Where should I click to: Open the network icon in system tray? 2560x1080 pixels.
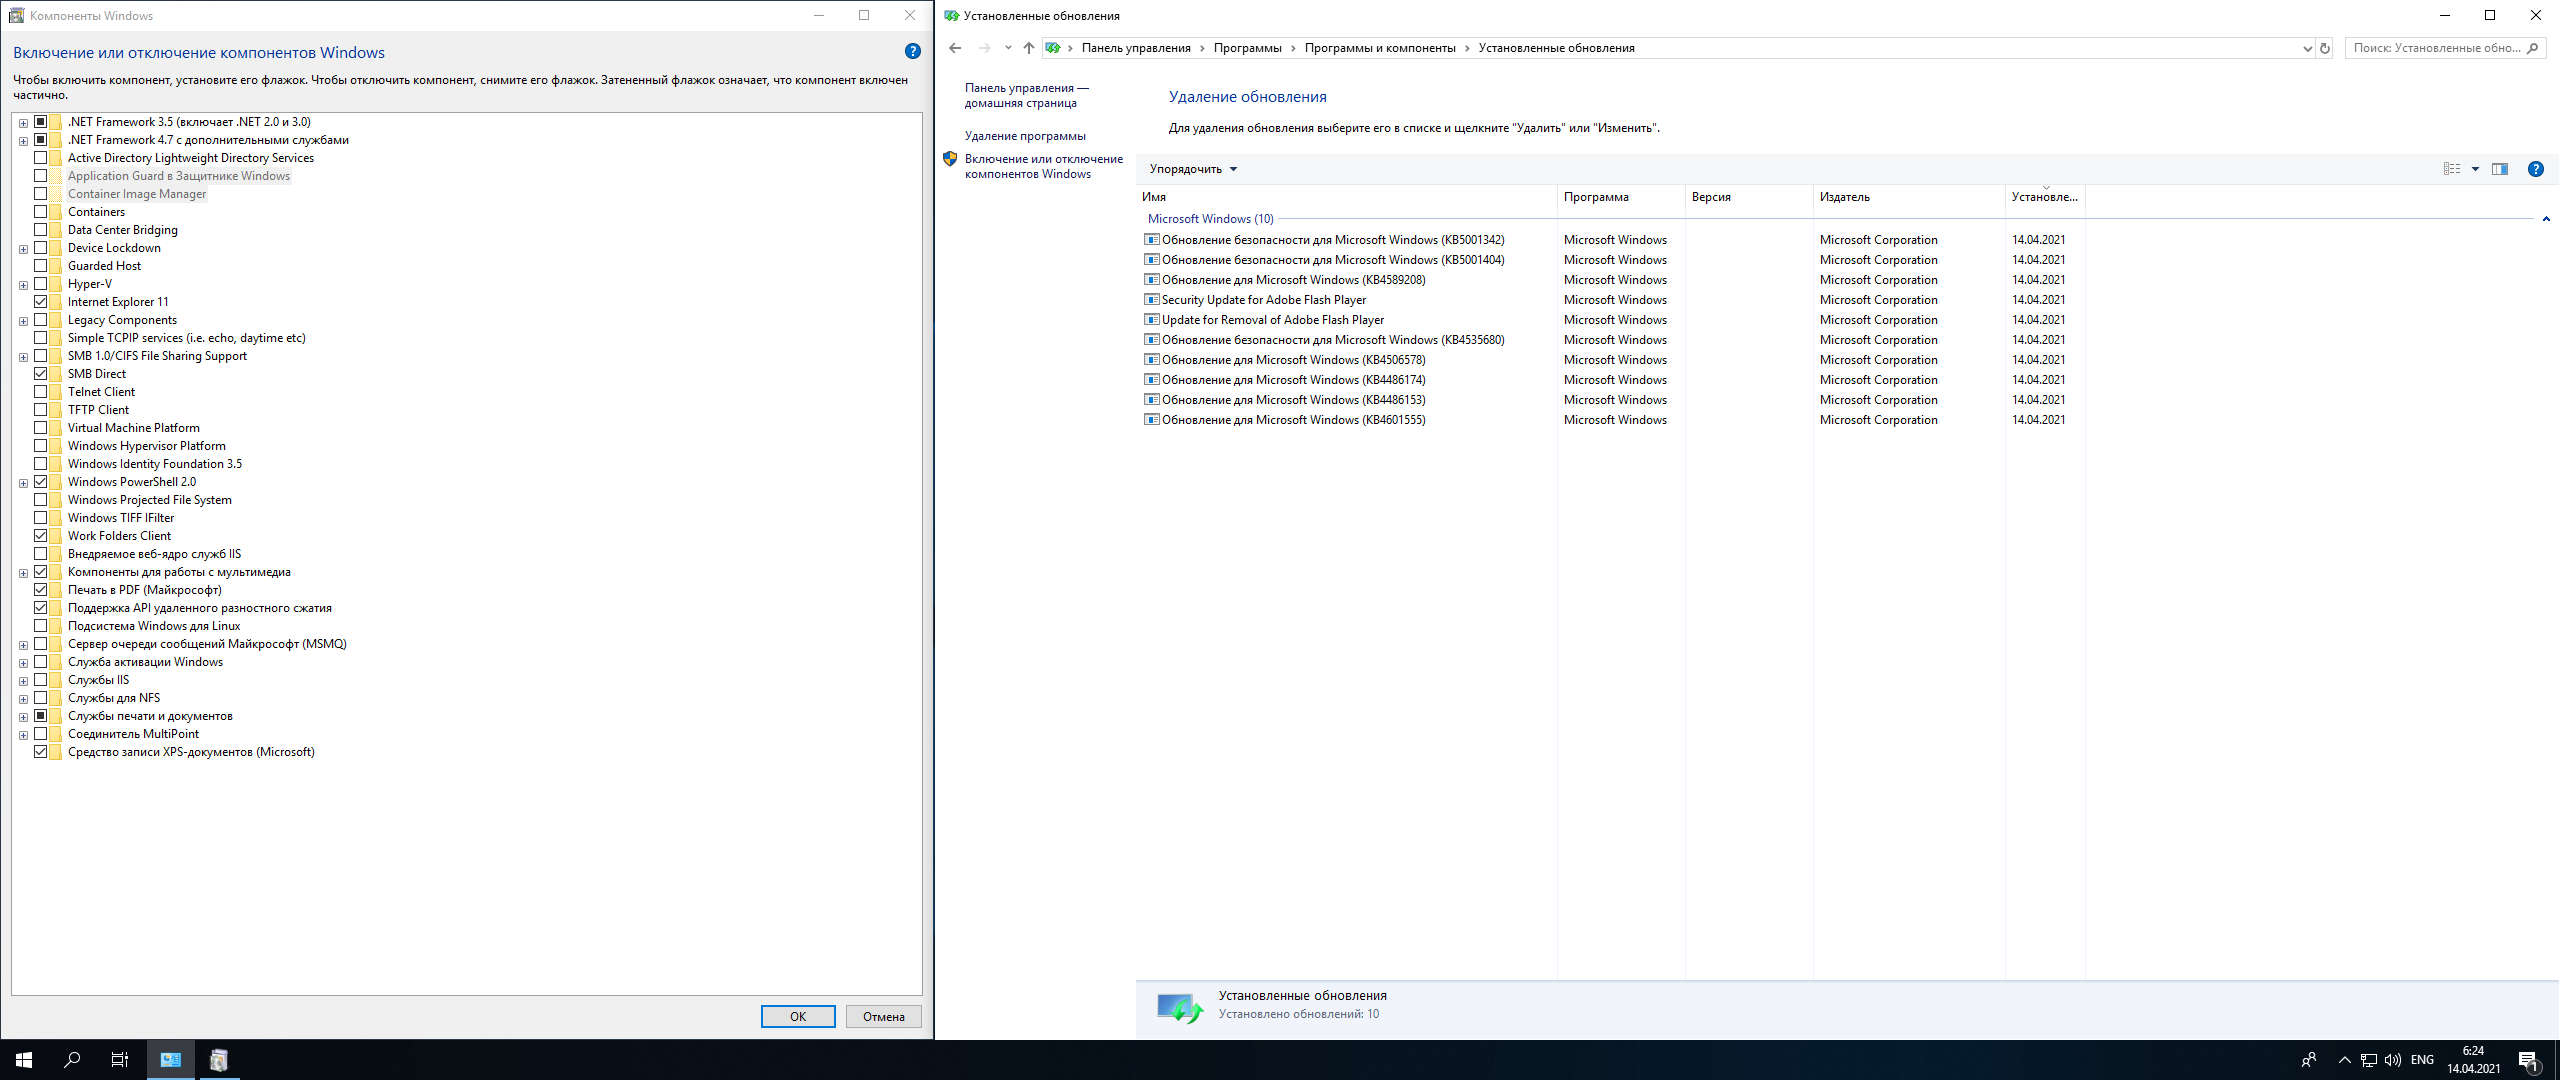pos(2369,1060)
